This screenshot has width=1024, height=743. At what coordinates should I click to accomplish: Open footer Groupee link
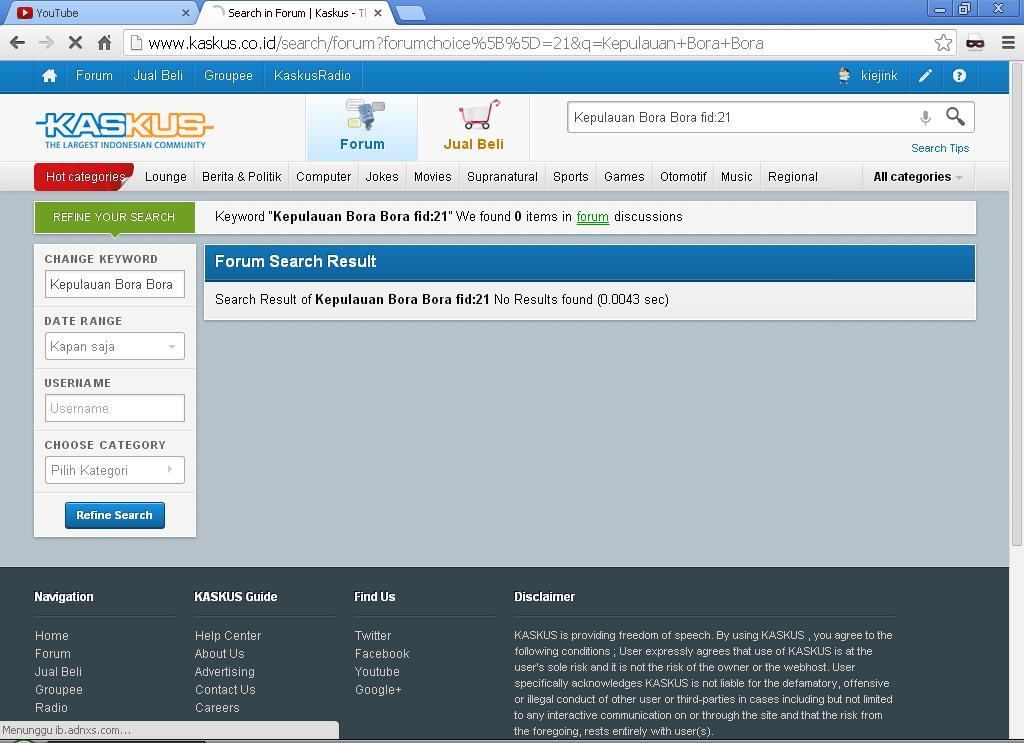click(x=59, y=689)
